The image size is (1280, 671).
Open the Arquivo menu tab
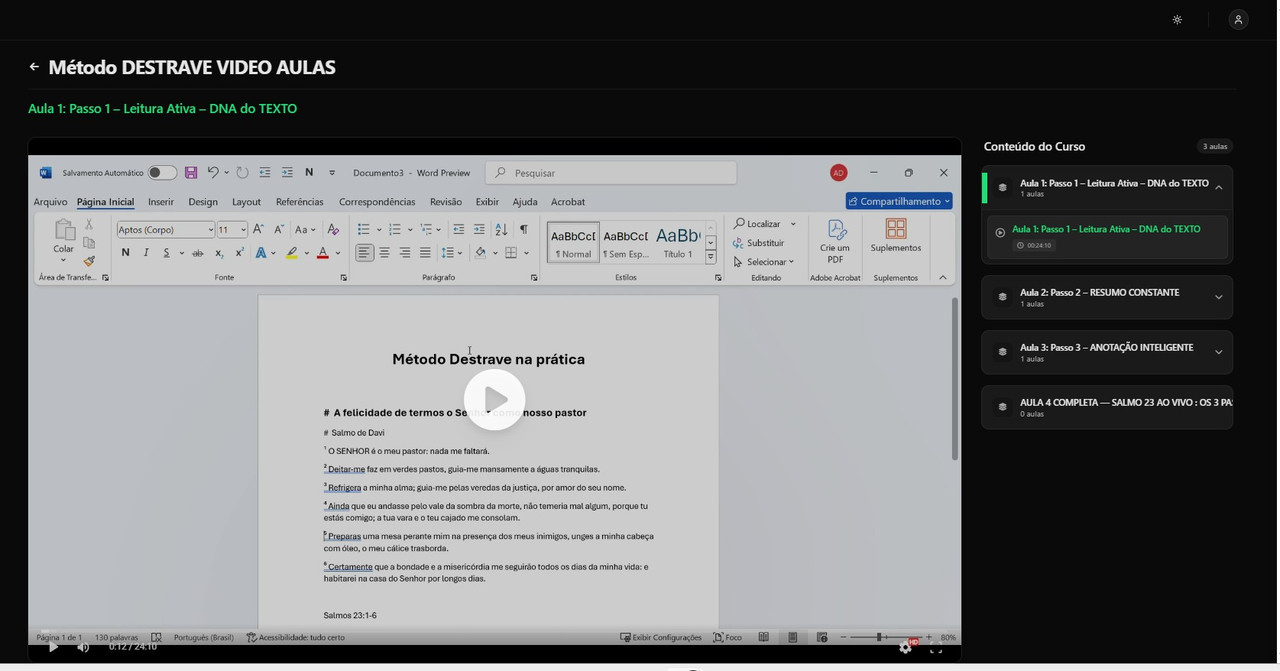(50, 202)
